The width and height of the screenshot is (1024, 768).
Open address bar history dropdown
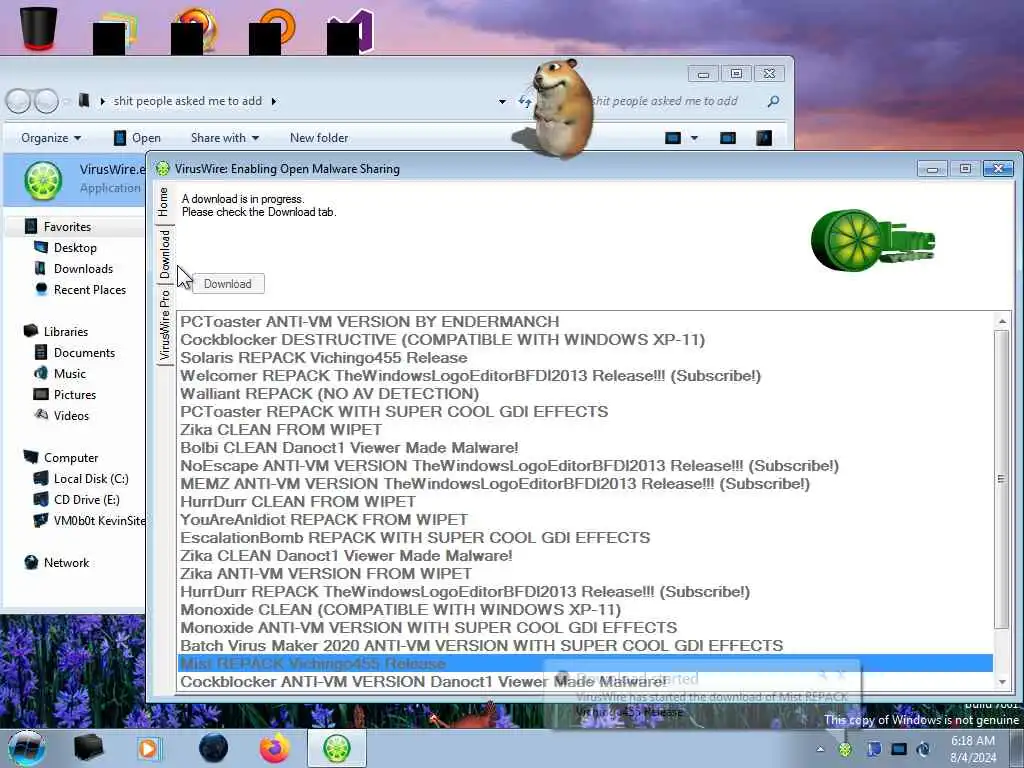[502, 101]
